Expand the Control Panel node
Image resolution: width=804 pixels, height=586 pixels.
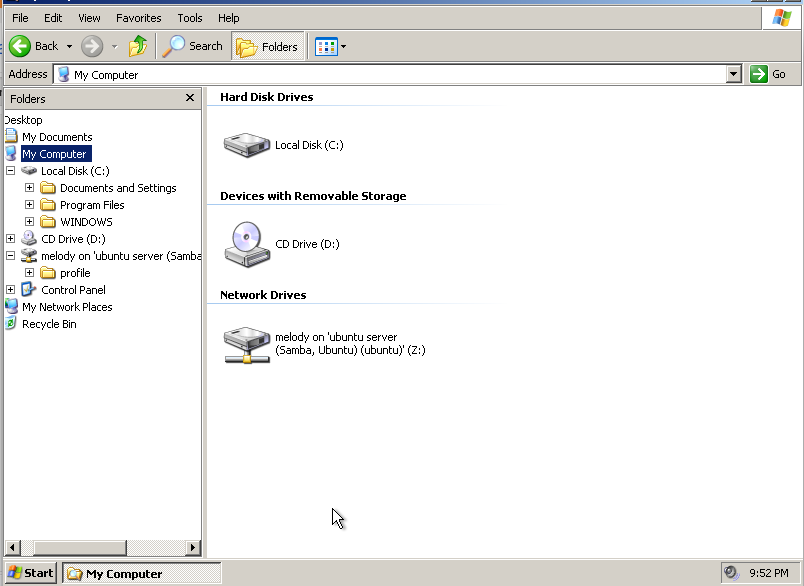[11, 289]
